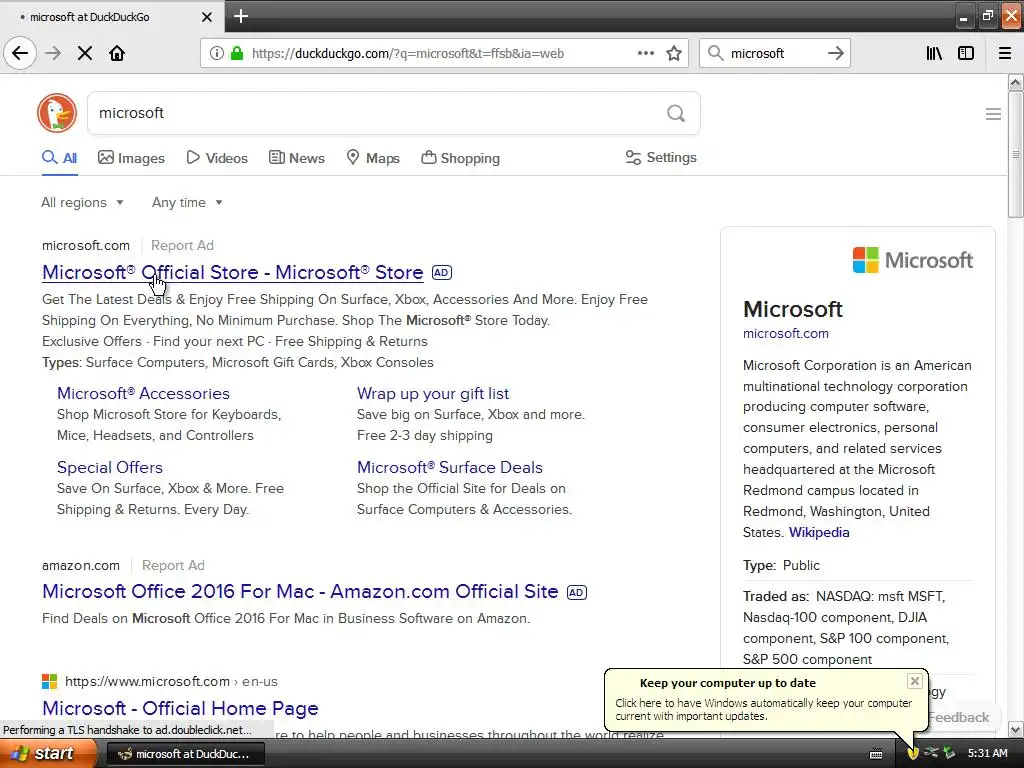This screenshot has width=1024, height=768.
Task: Open page actions three-dot menu
Action: pos(645,53)
